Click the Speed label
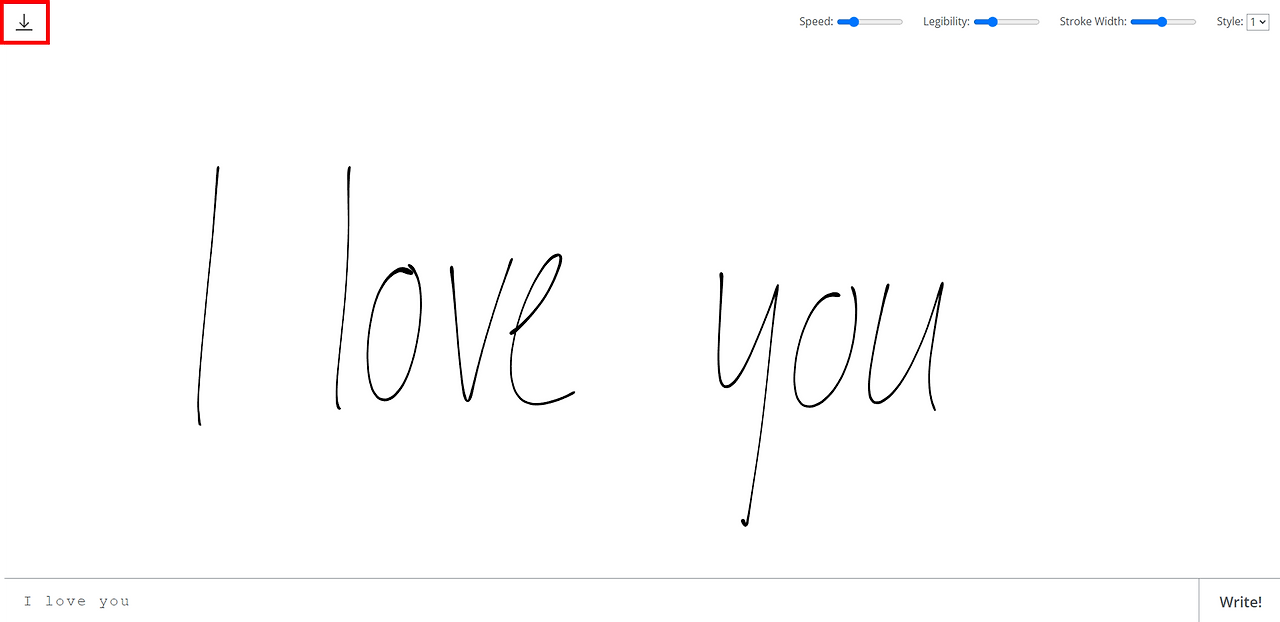 tap(815, 21)
